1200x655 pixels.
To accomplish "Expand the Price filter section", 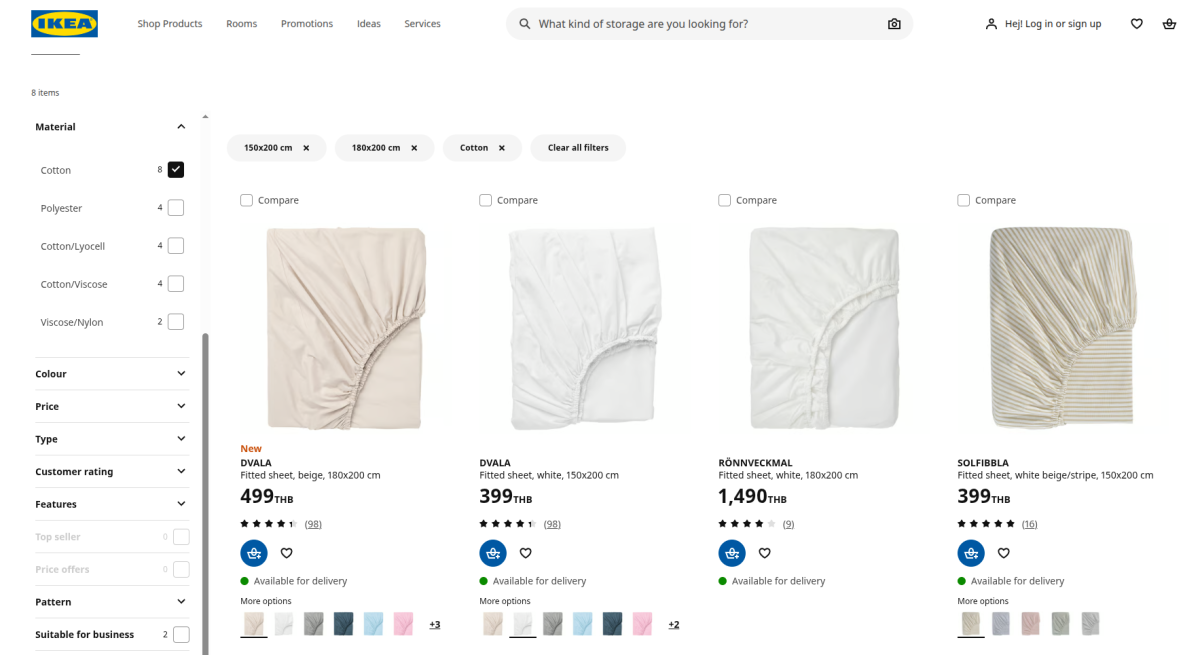I will (111, 406).
